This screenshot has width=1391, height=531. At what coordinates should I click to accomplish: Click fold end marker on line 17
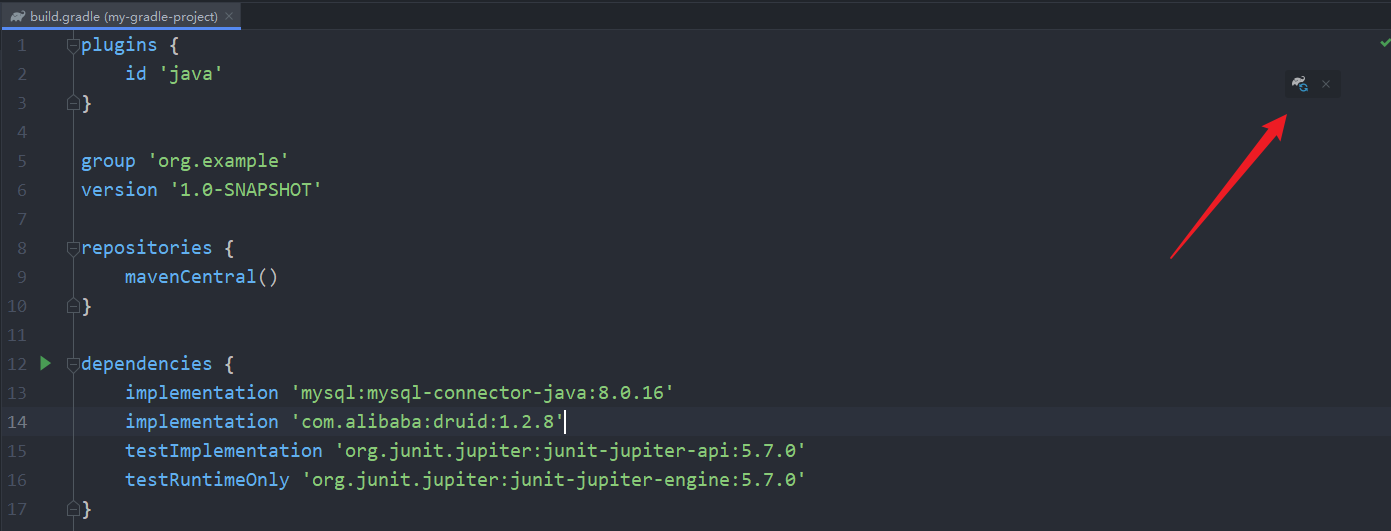click(72, 509)
